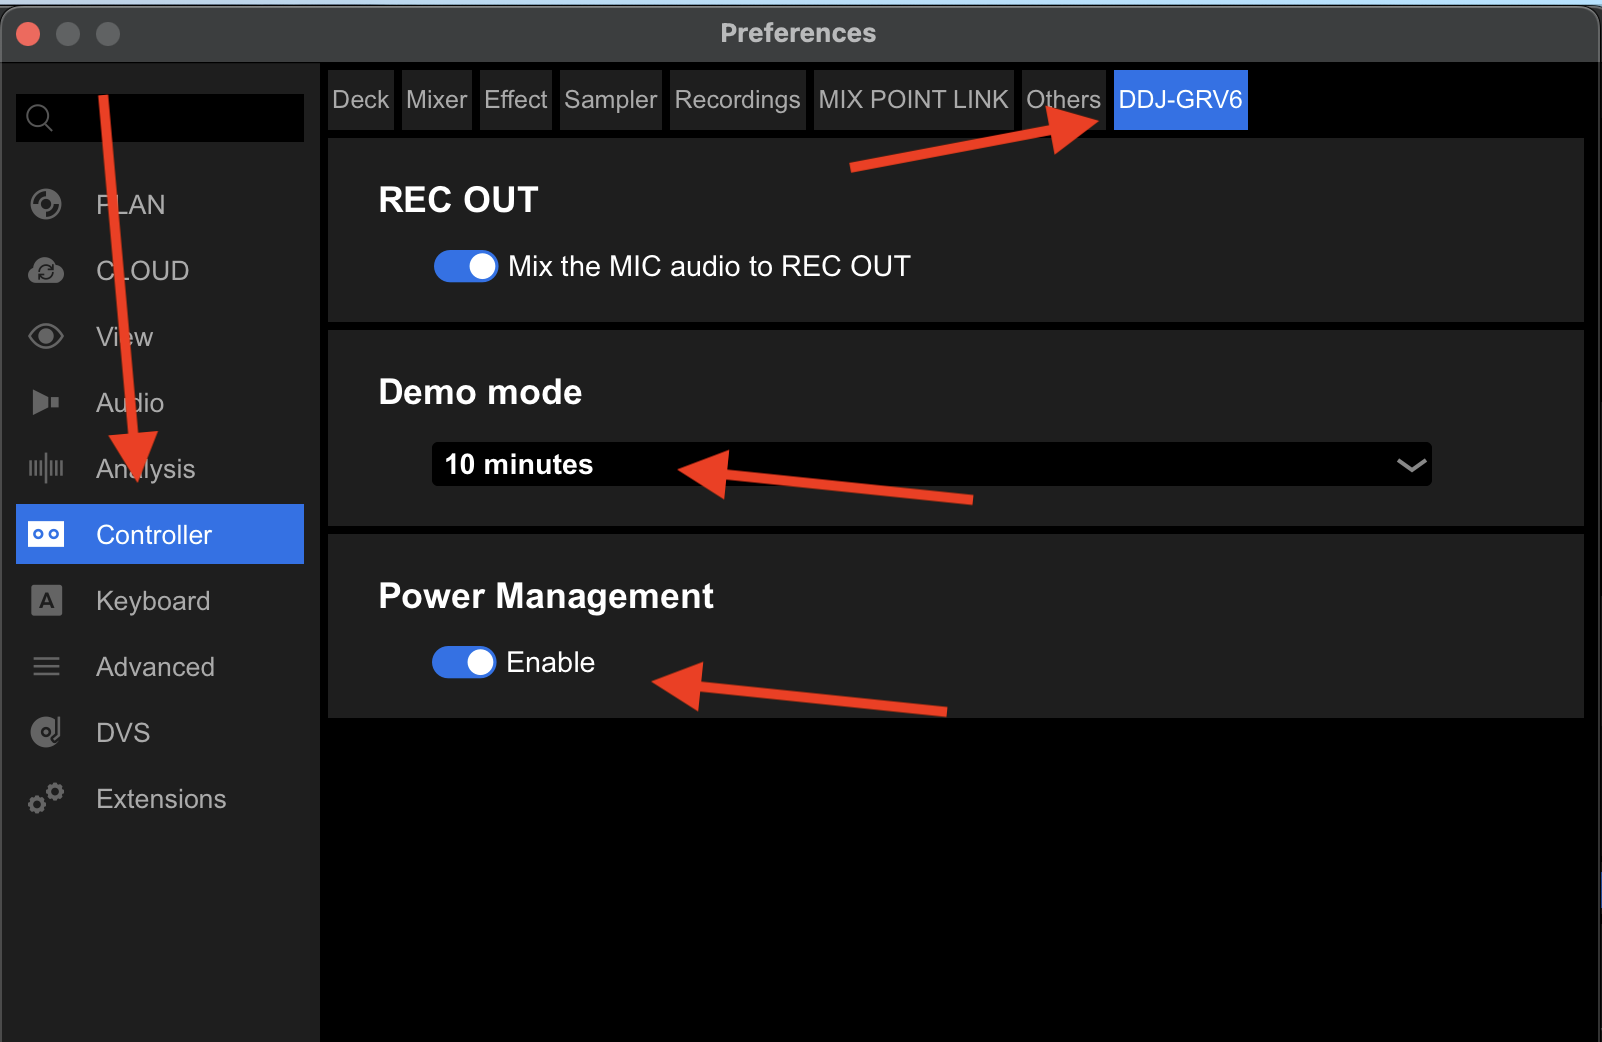Viewport: 1602px width, 1042px height.
Task: Click the PLAN globe icon in sidebar
Action: coord(46,204)
